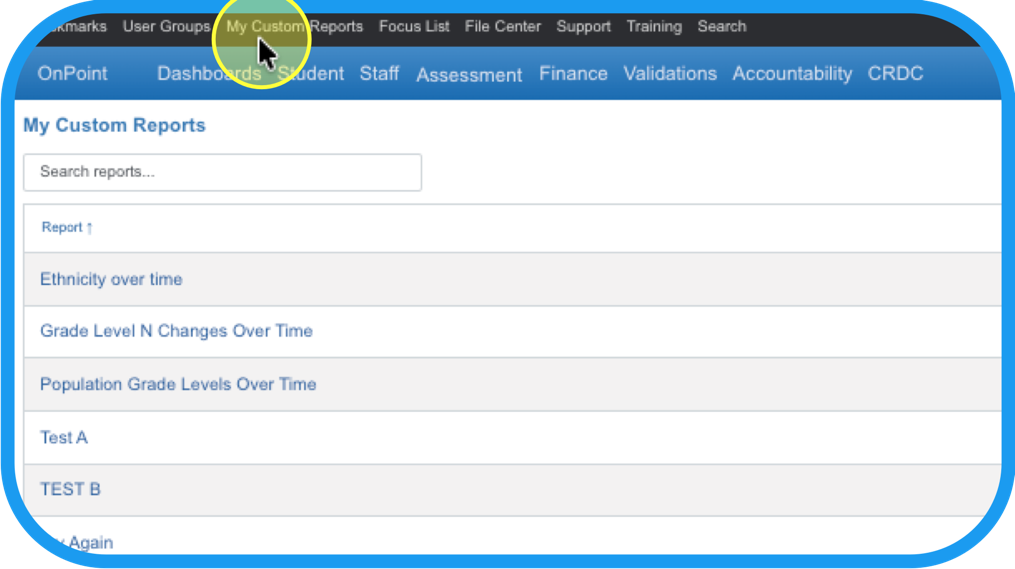The image size is (1015, 569).
Task: Open the Support menu item
Action: tap(583, 27)
